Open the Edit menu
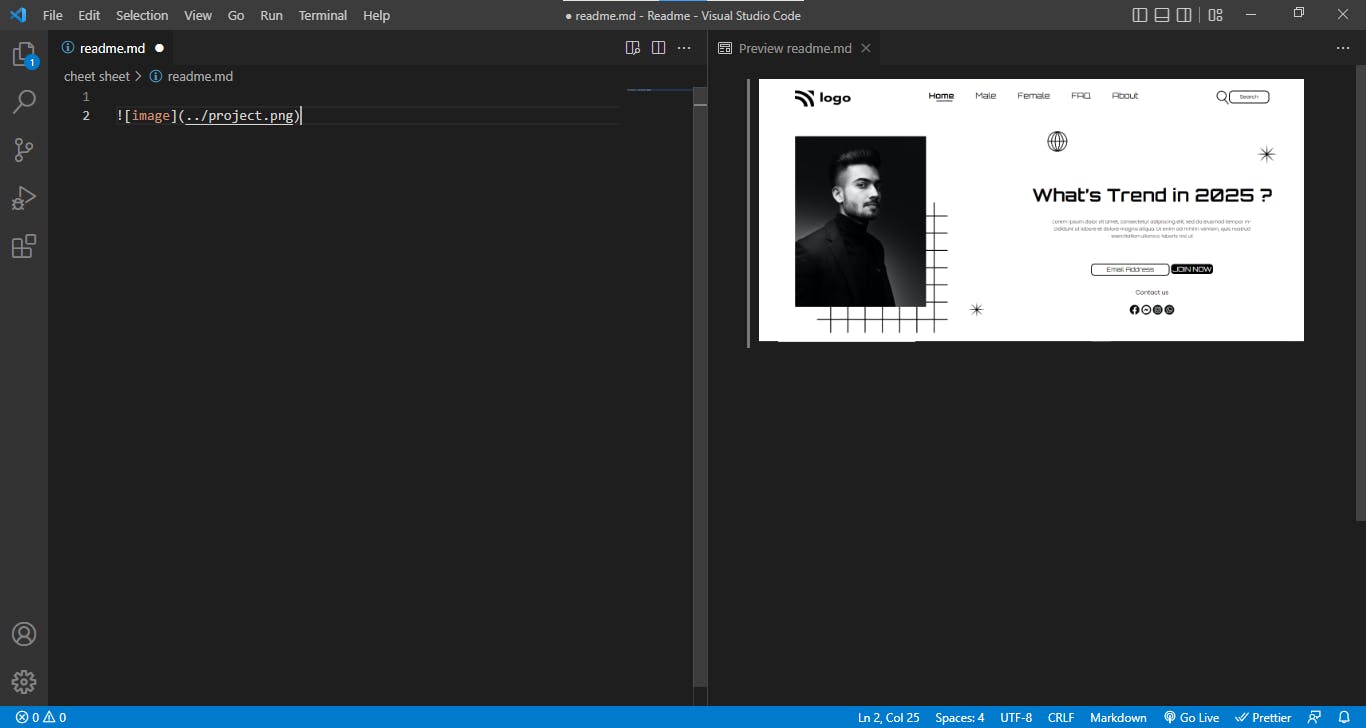Viewport: 1366px width, 728px height. pyautogui.click(x=89, y=15)
